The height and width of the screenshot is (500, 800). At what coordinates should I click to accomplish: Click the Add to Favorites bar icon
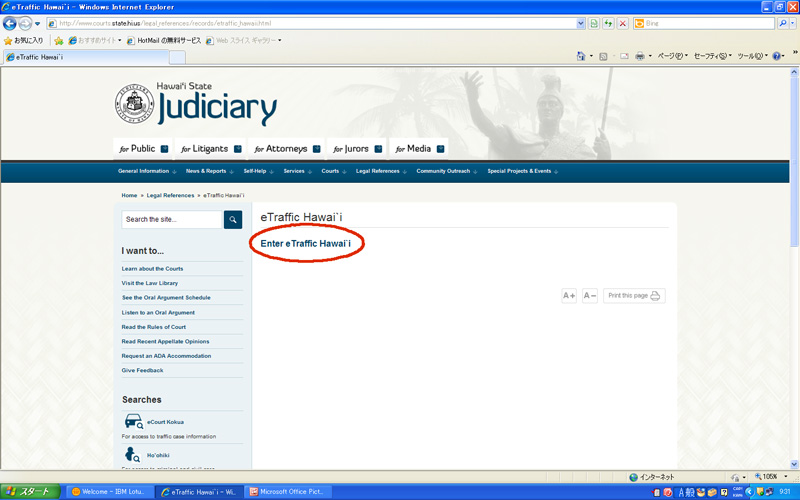point(59,40)
